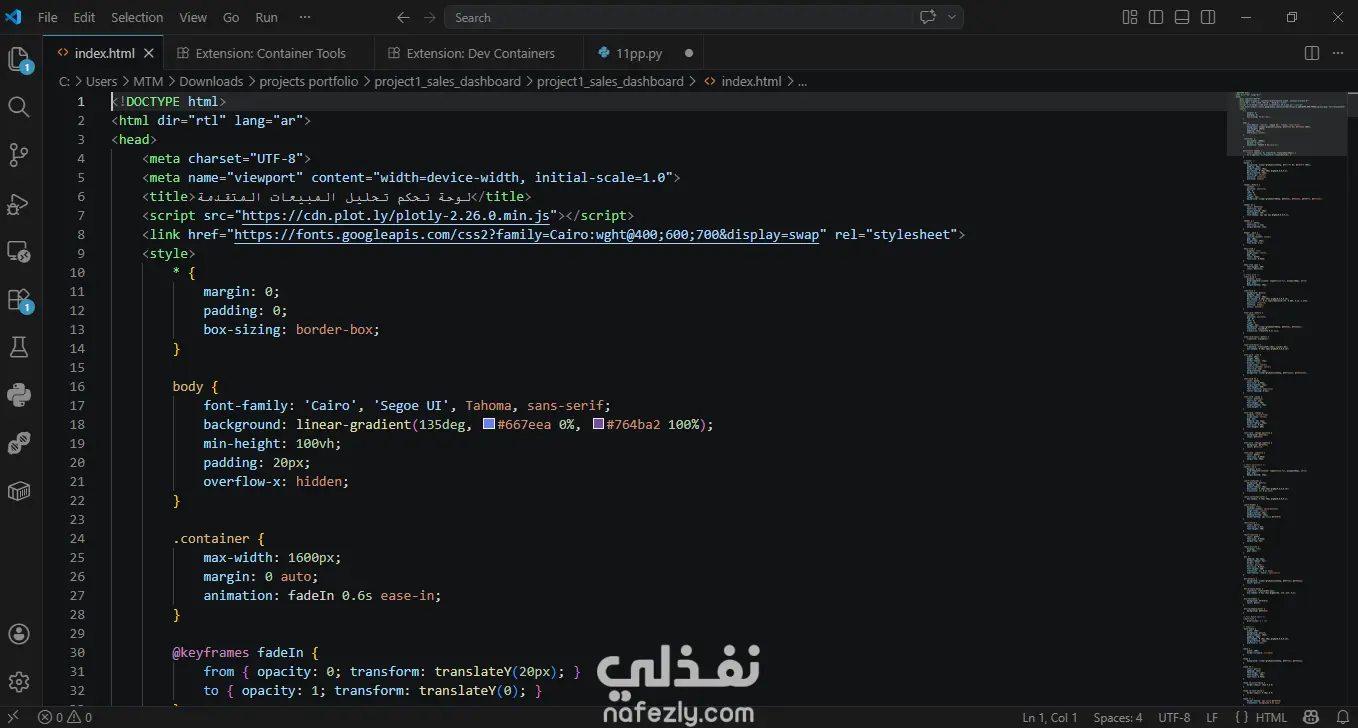Open the Explorer view in activity bar
Image resolution: width=1358 pixels, height=728 pixels.
pos(19,60)
